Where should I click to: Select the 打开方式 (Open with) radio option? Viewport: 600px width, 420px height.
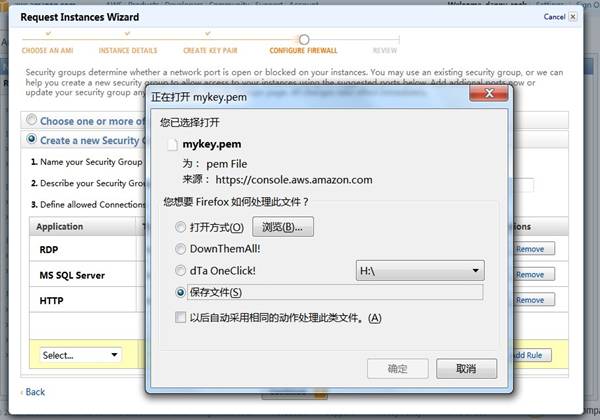tap(180, 227)
